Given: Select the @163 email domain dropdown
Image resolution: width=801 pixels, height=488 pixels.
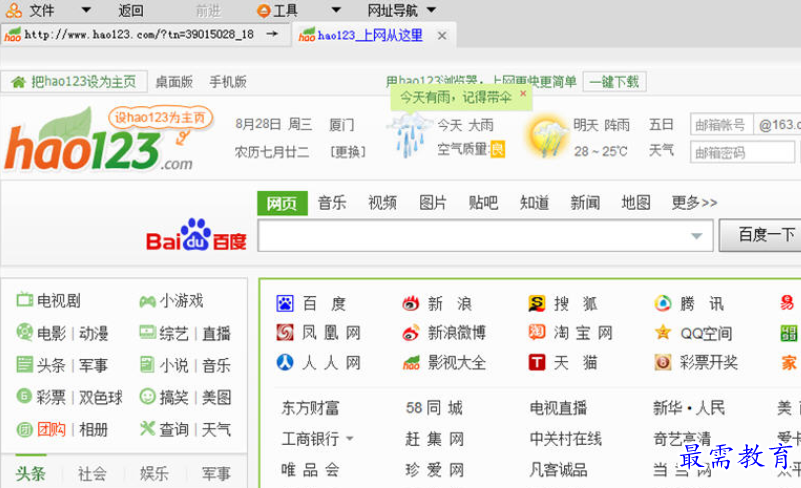Looking at the screenshot, I should [778, 125].
